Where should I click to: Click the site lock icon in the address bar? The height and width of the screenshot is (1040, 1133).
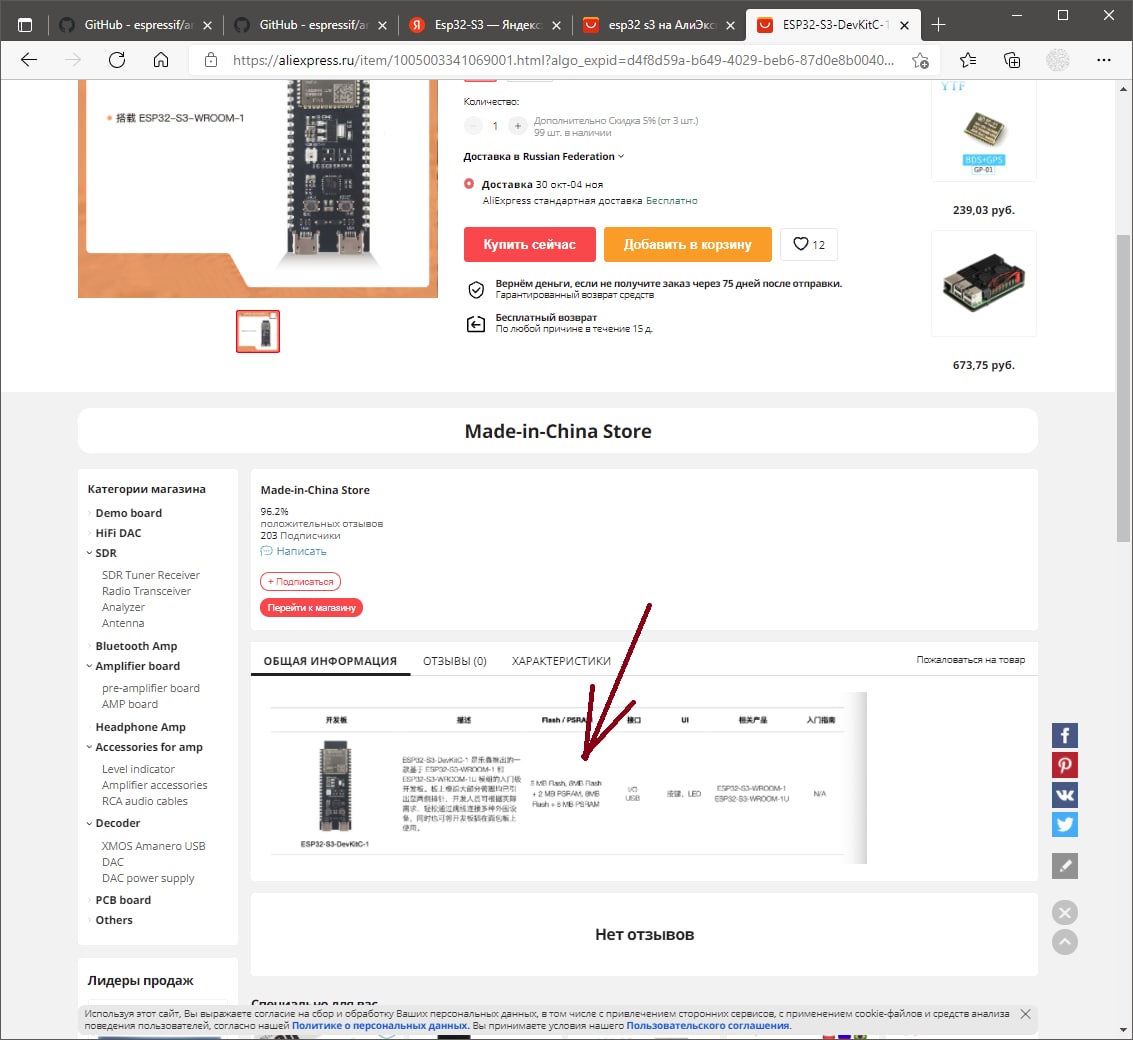coord(211,60)
